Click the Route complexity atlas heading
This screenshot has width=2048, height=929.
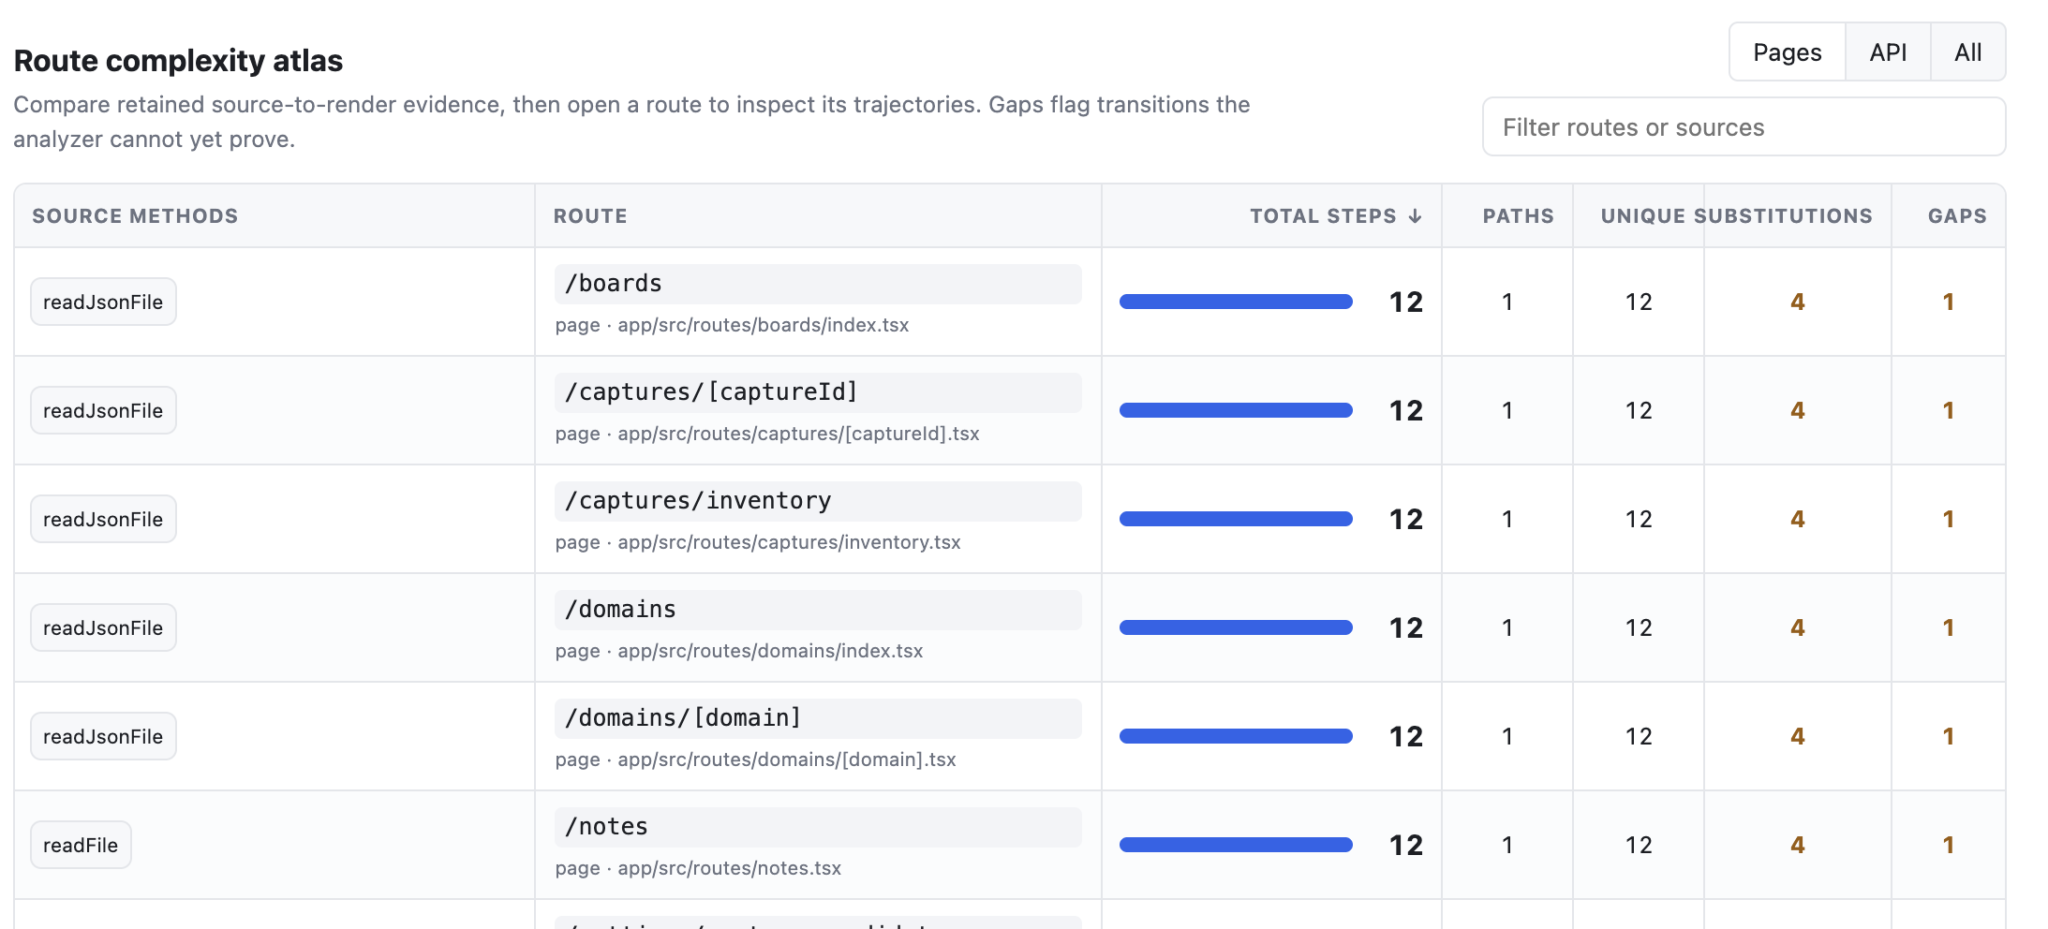[x=178, y=61]
